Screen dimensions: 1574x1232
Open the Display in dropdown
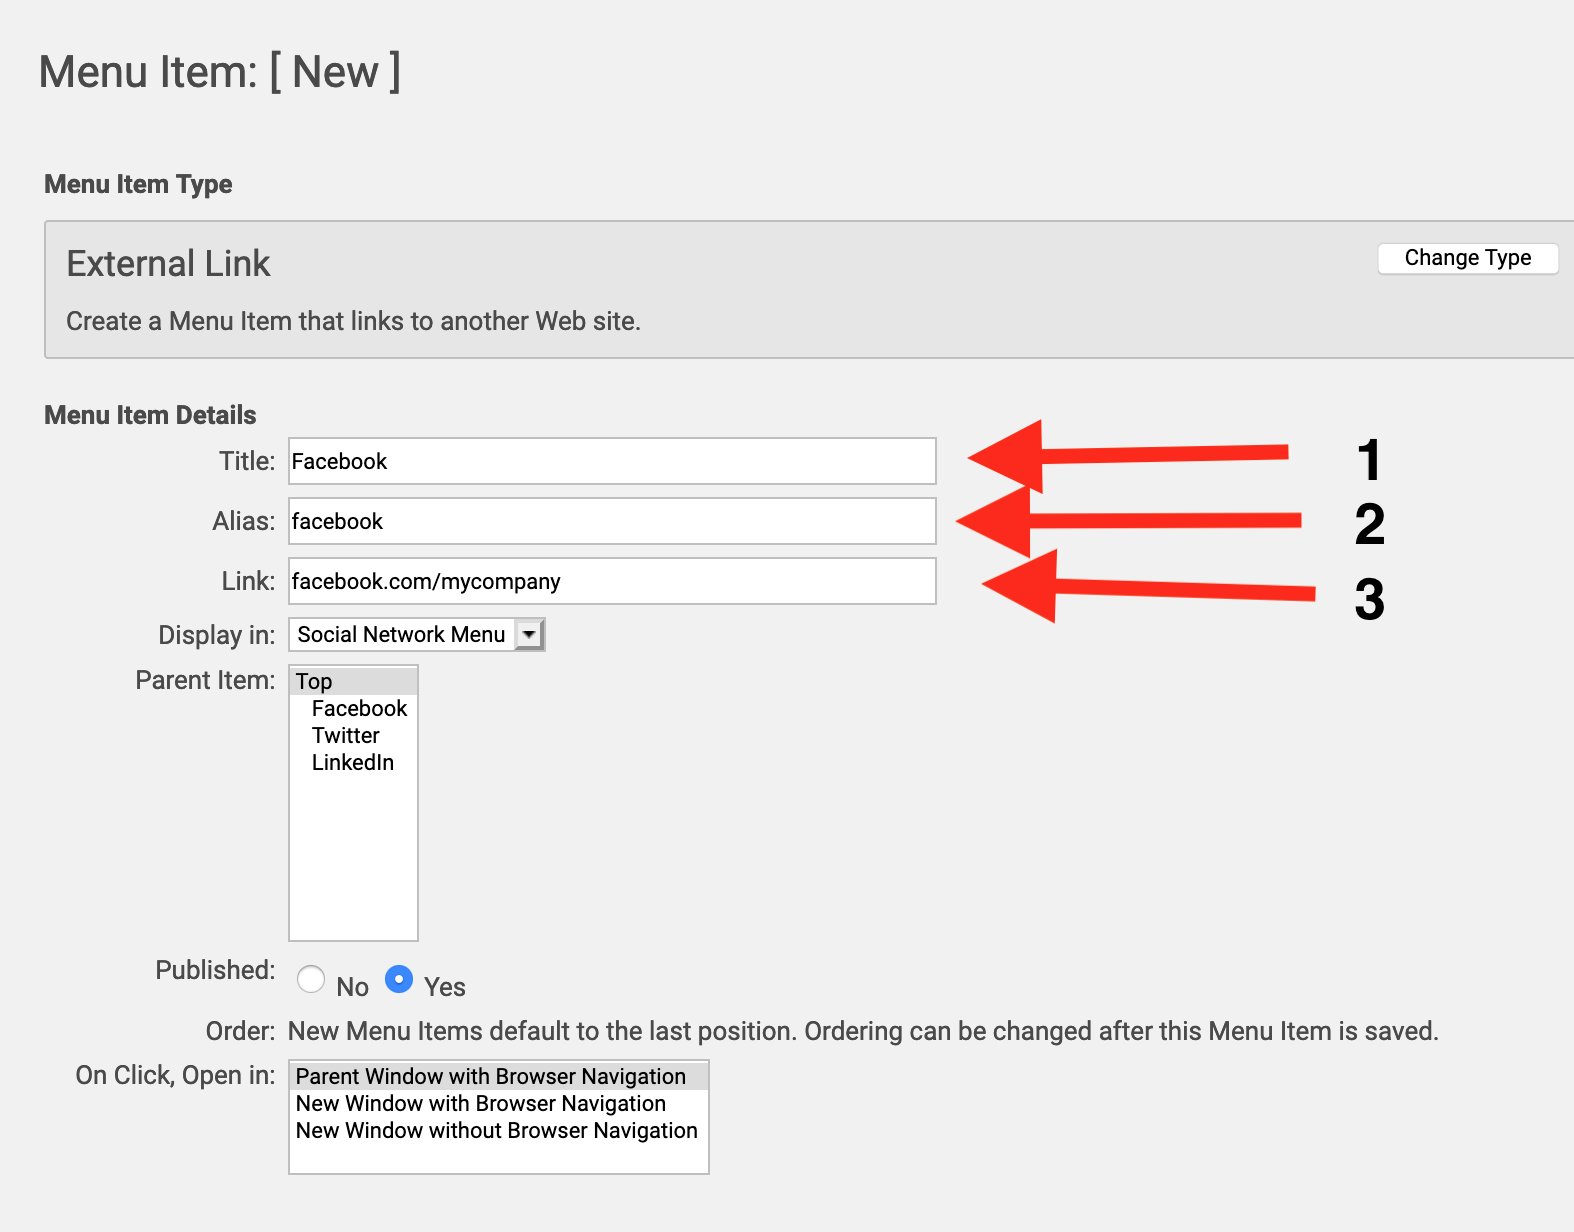tap(417, 634)
